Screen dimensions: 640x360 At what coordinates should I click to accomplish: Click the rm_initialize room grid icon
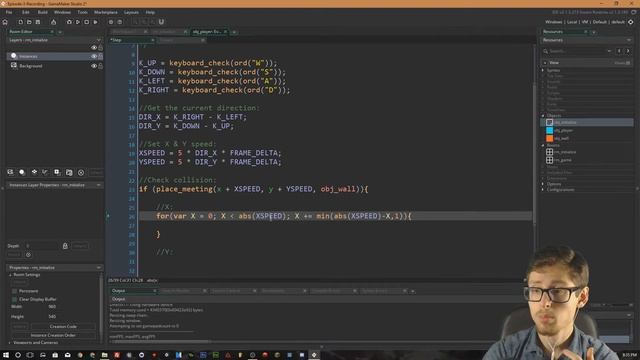click(549, 152)
